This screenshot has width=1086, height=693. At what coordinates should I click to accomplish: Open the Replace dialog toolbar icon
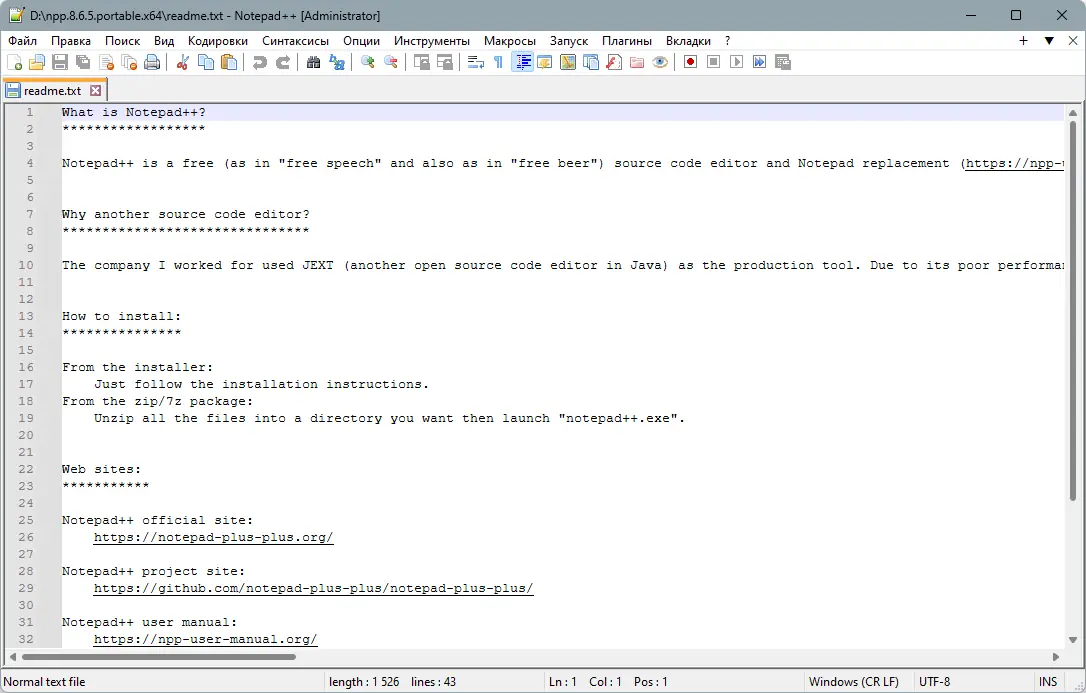tap(337, 62)
